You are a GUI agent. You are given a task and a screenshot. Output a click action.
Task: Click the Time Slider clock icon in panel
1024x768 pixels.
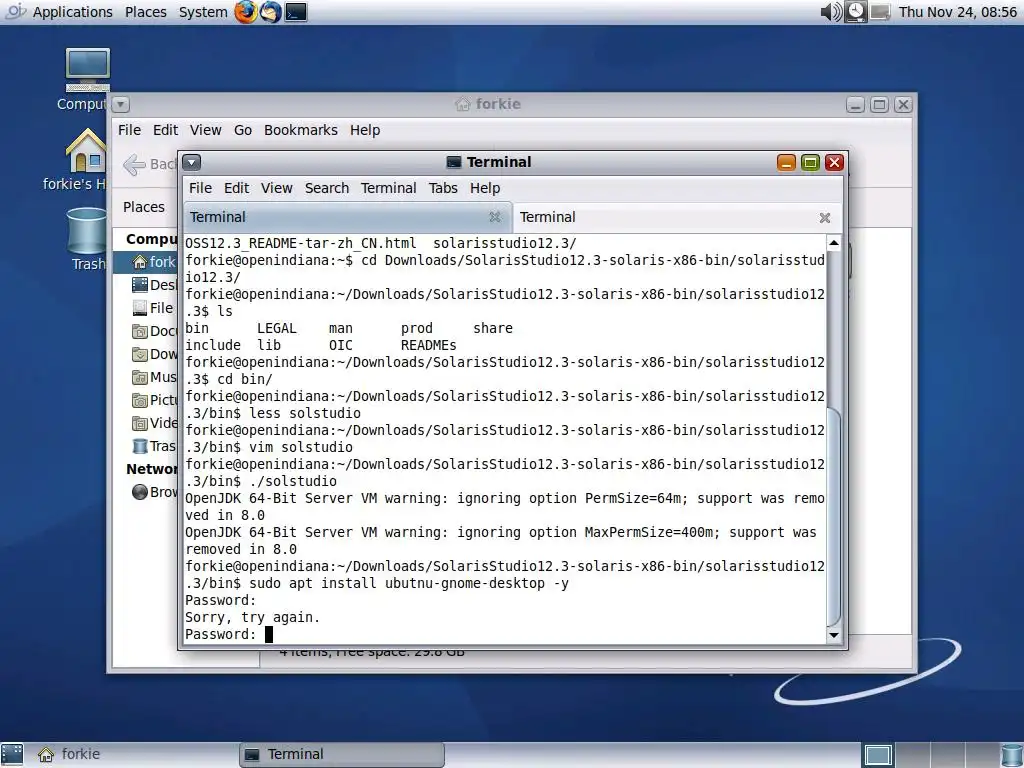pyautogui.click(x=856, y=12)
